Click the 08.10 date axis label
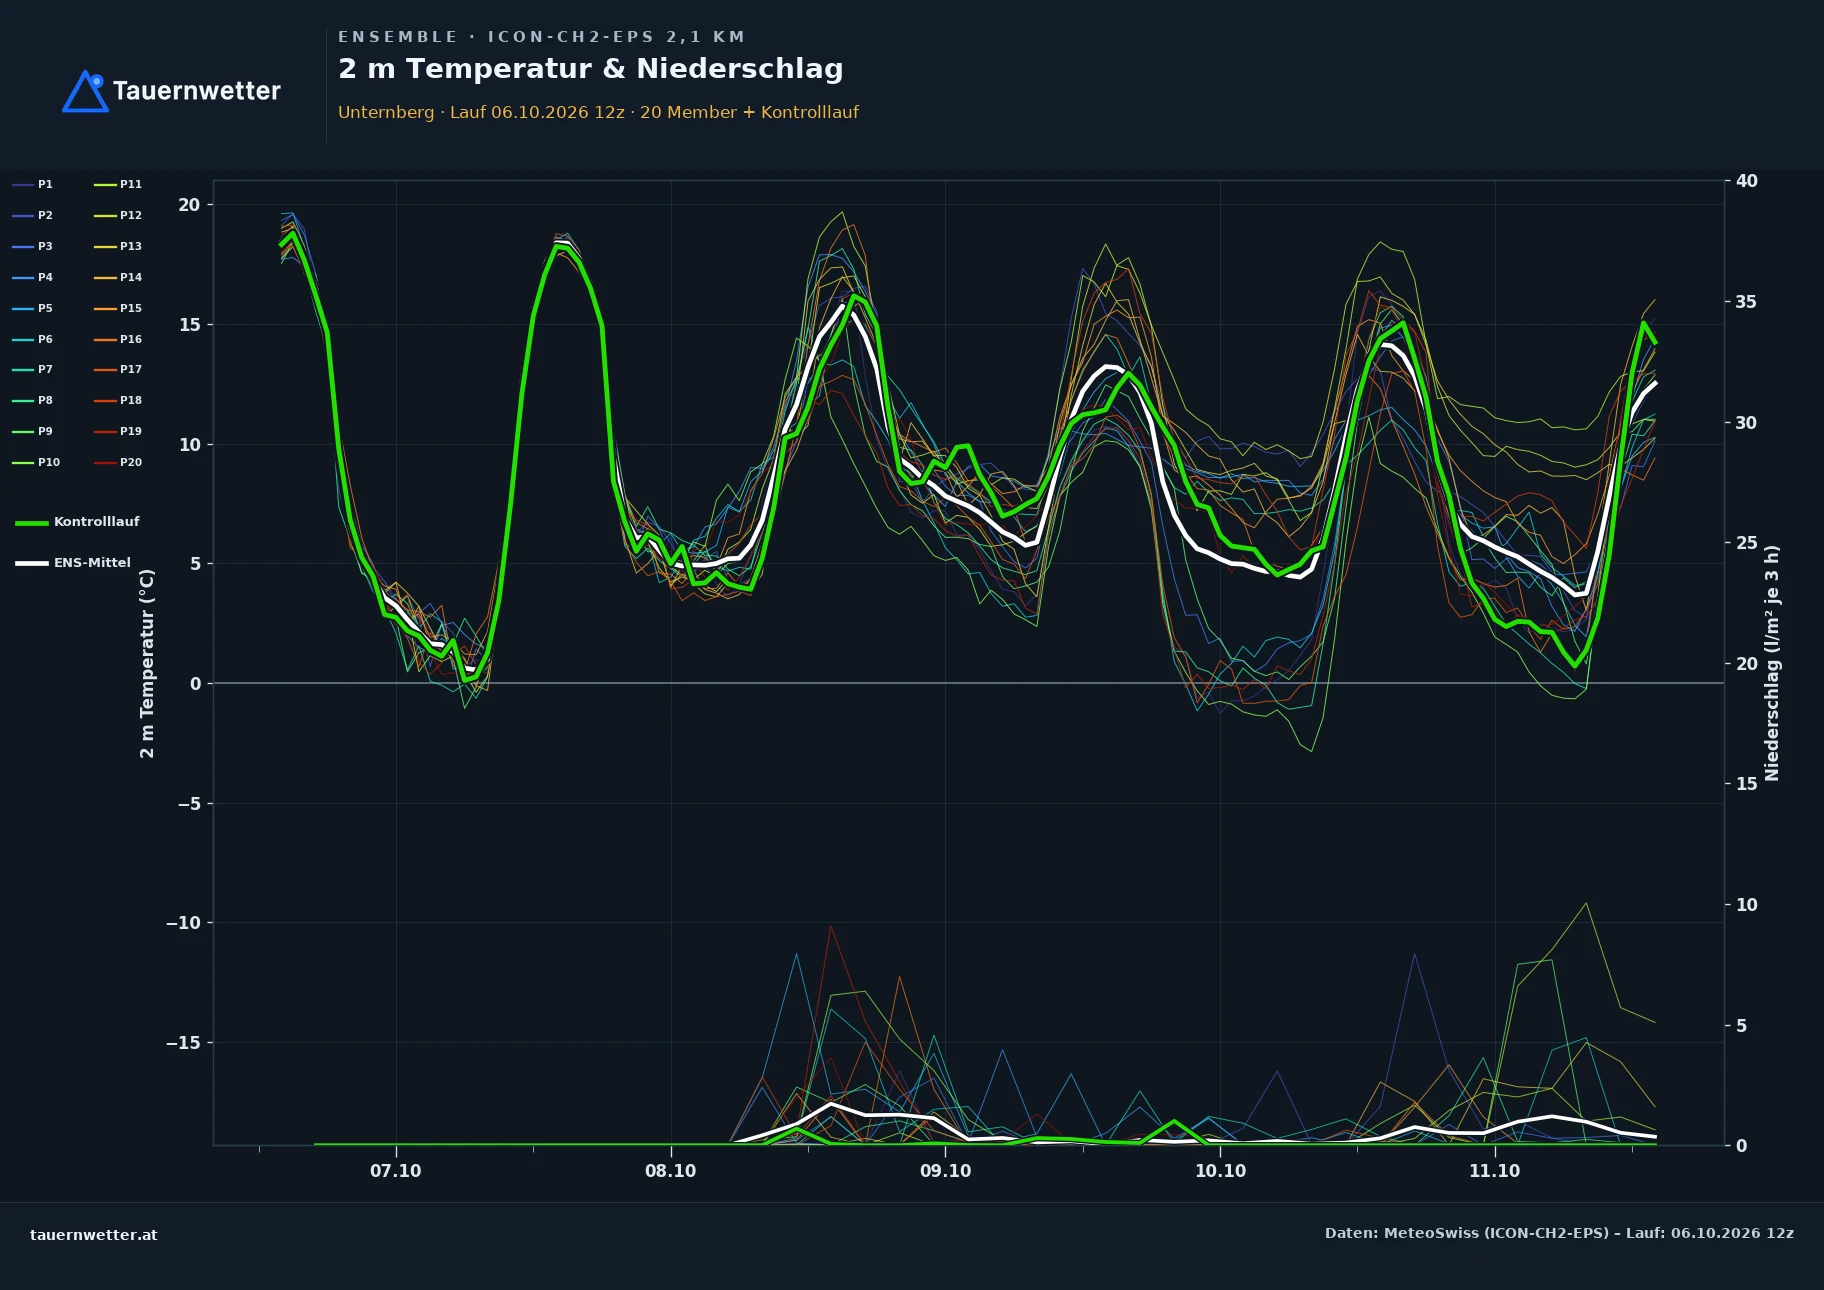 [670, 1171]
